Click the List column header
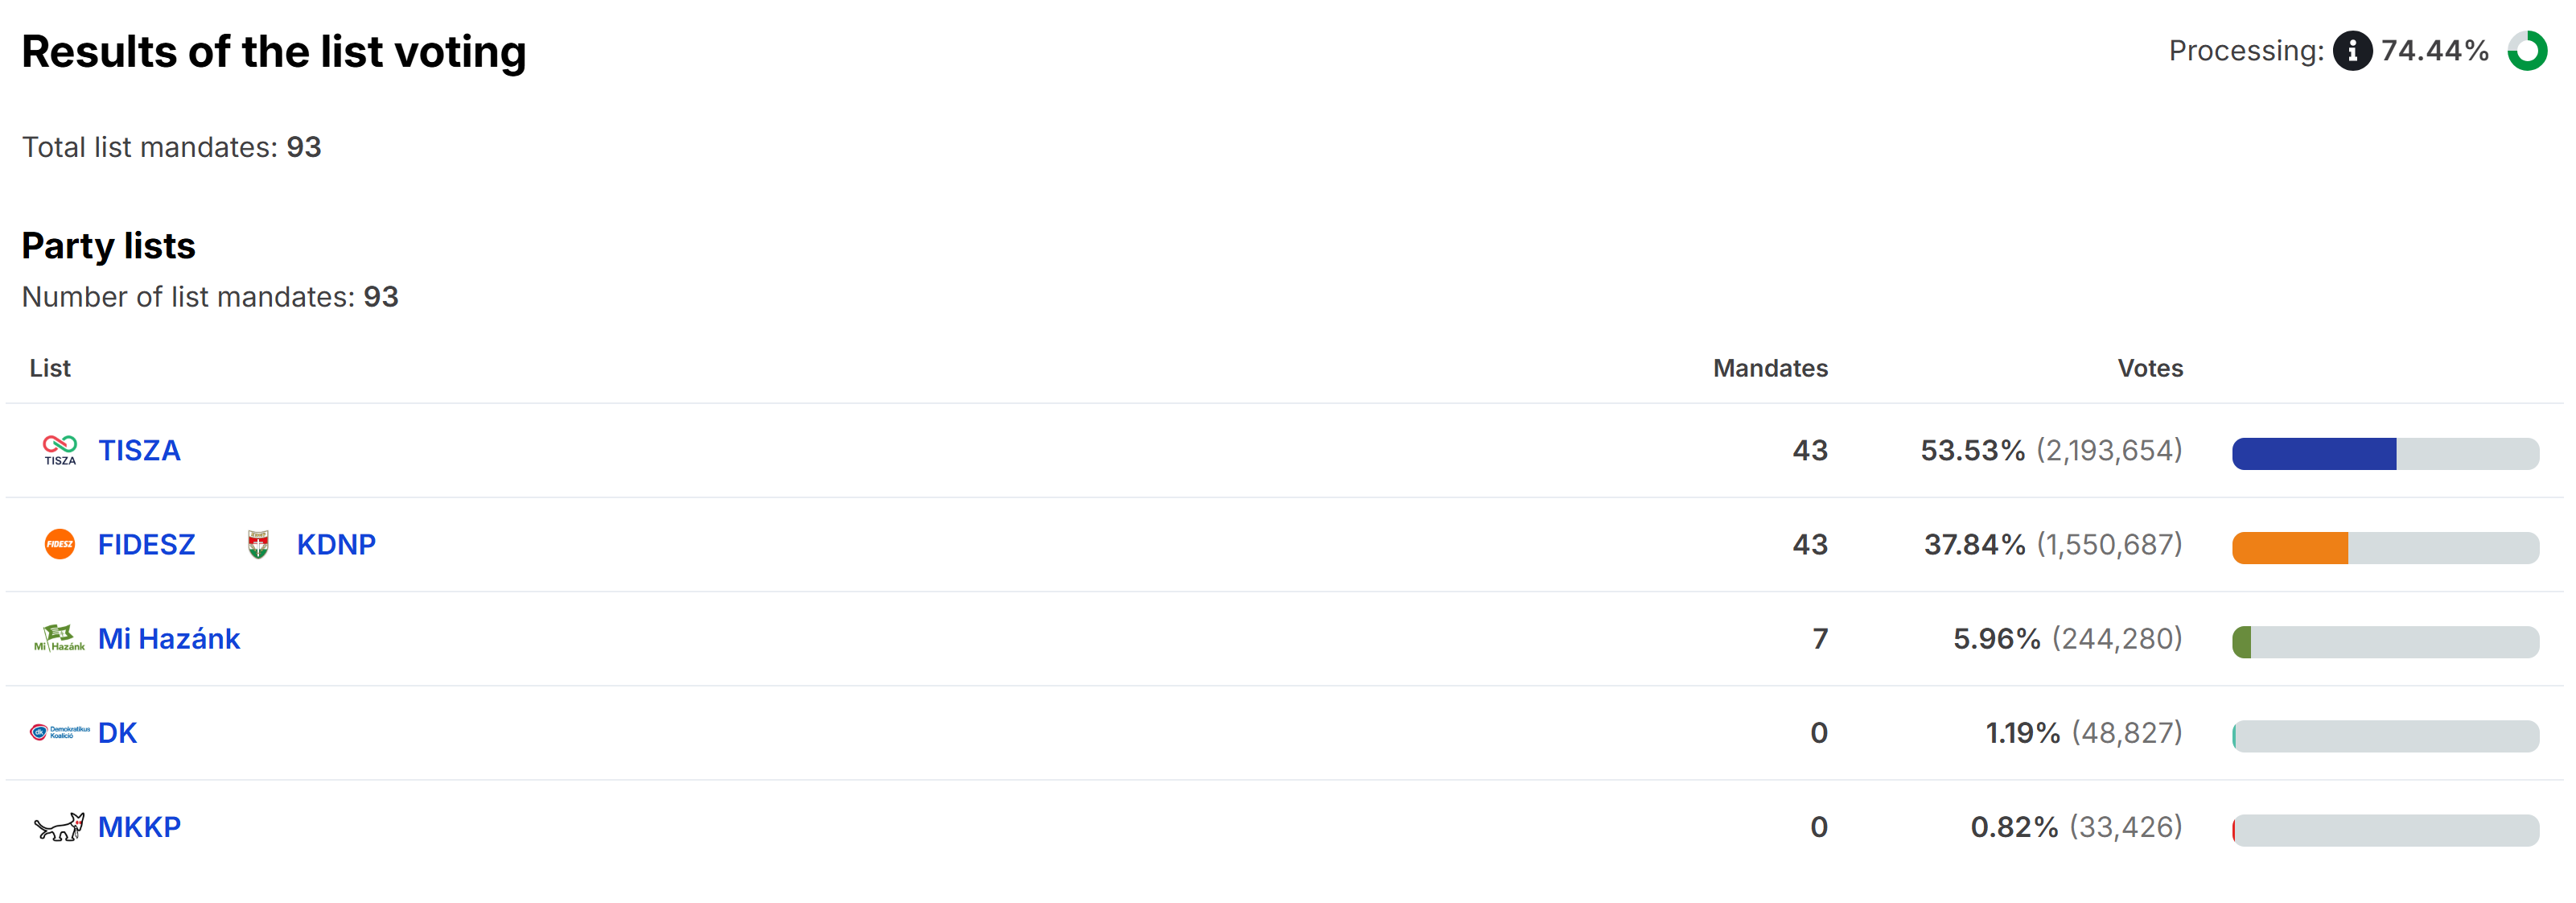 [50, 368]
